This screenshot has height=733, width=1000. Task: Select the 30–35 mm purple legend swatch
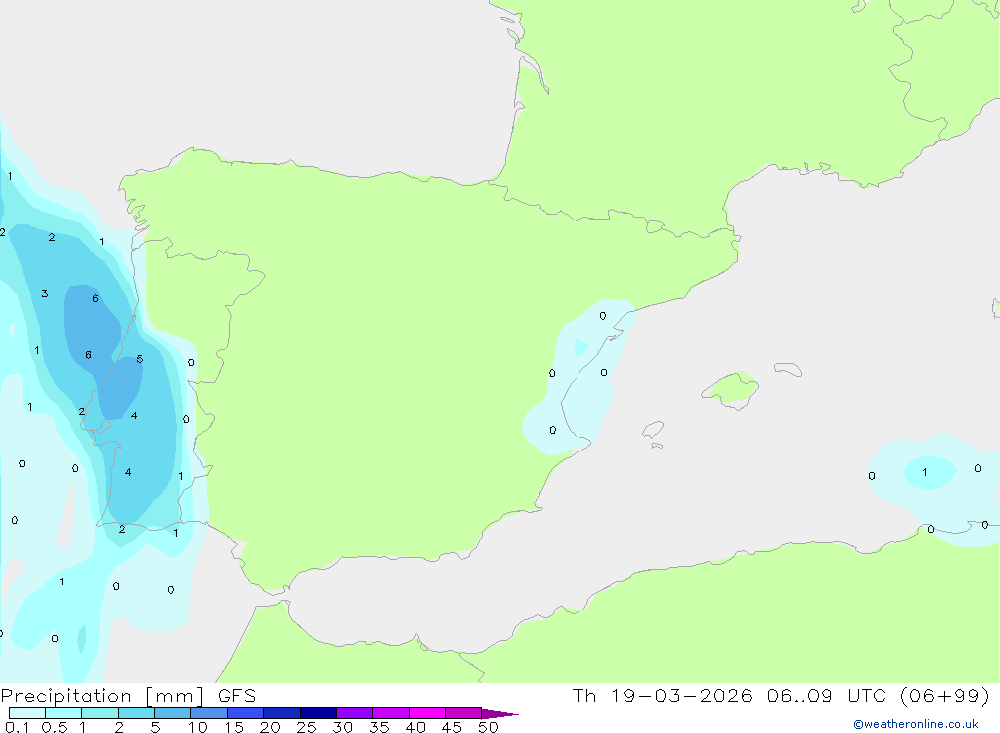tap(355, 713)
